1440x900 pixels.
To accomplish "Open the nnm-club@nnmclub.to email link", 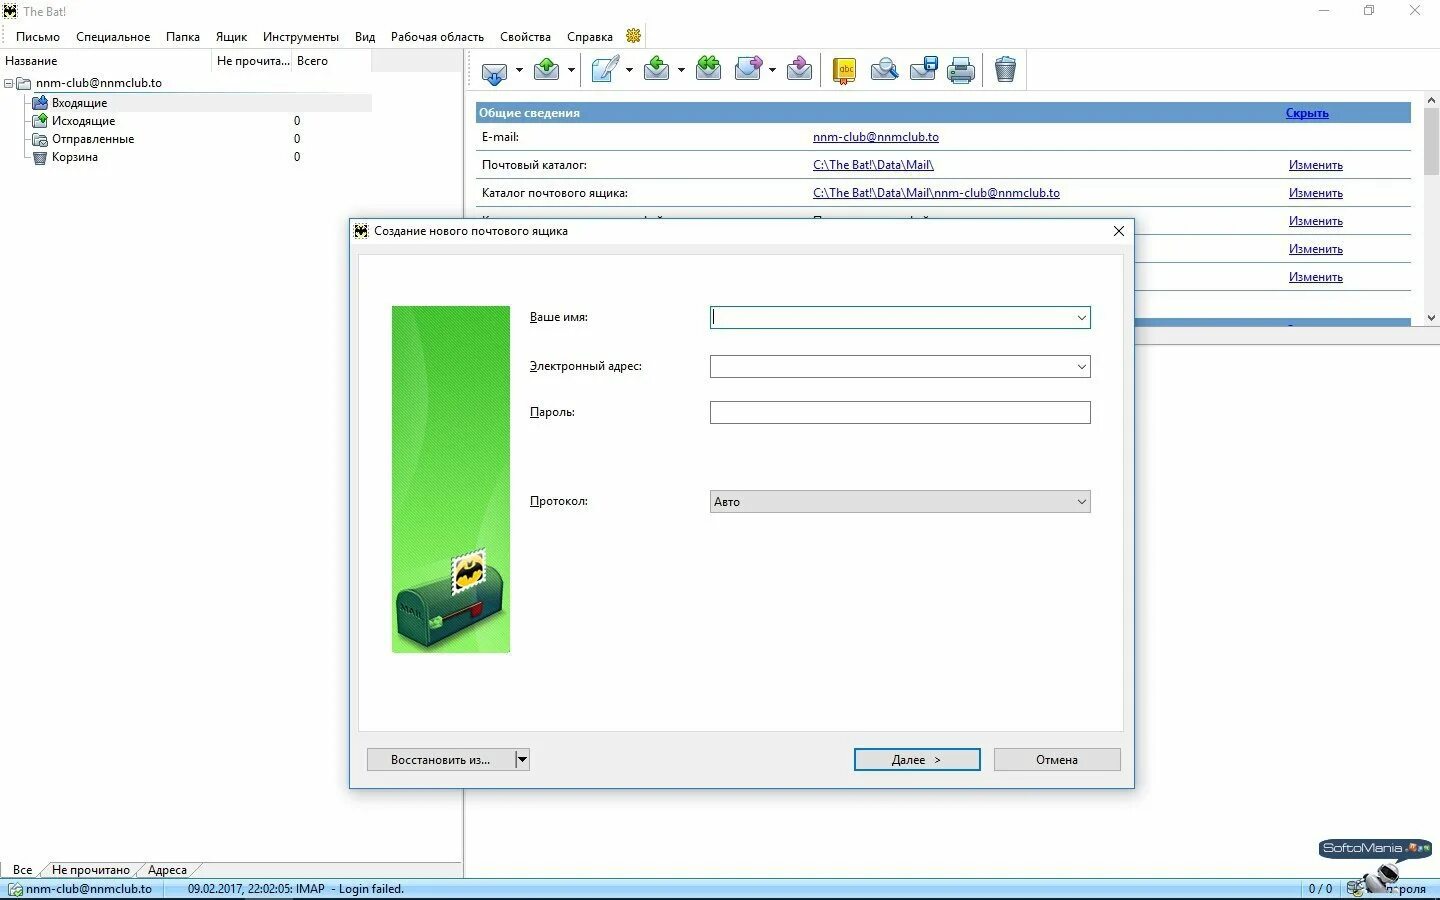I will click(x=876, y=137).
